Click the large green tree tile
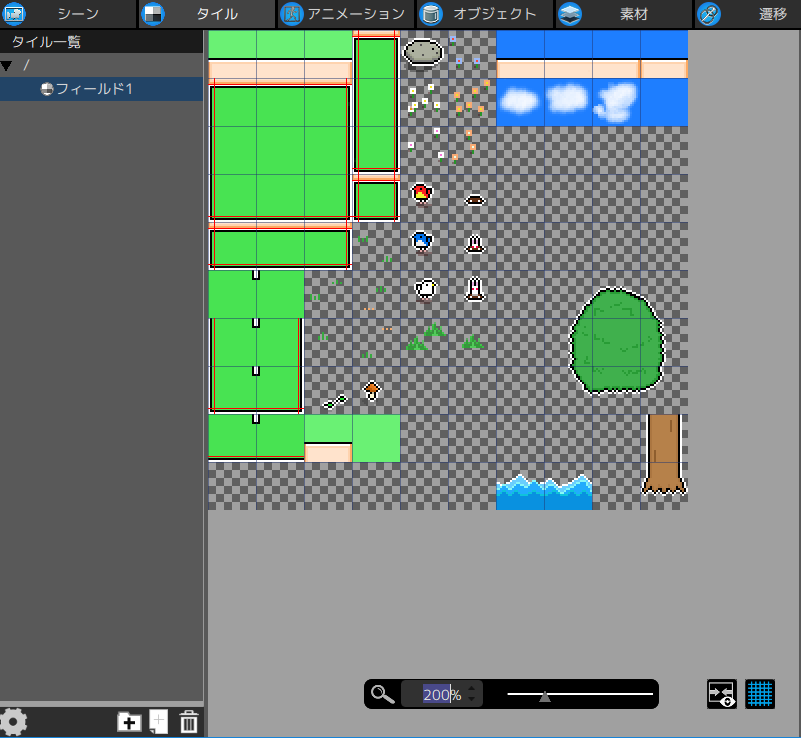This screenshot has height=741, width=801. point(617,340)
